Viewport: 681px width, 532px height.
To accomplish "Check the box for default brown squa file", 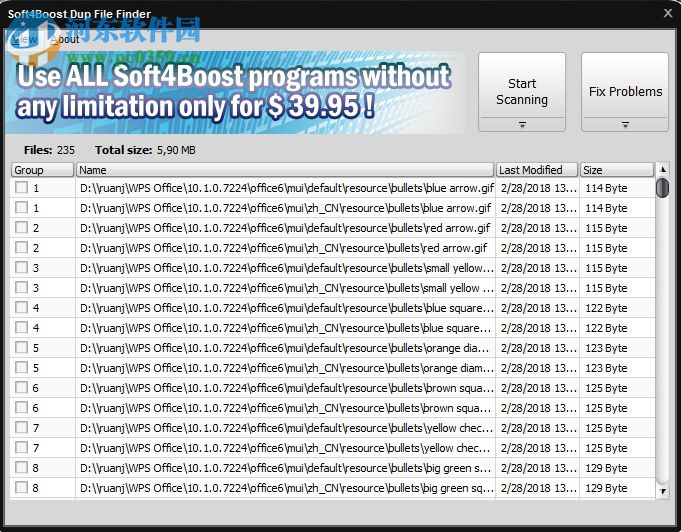I will [x=21, y=387].
